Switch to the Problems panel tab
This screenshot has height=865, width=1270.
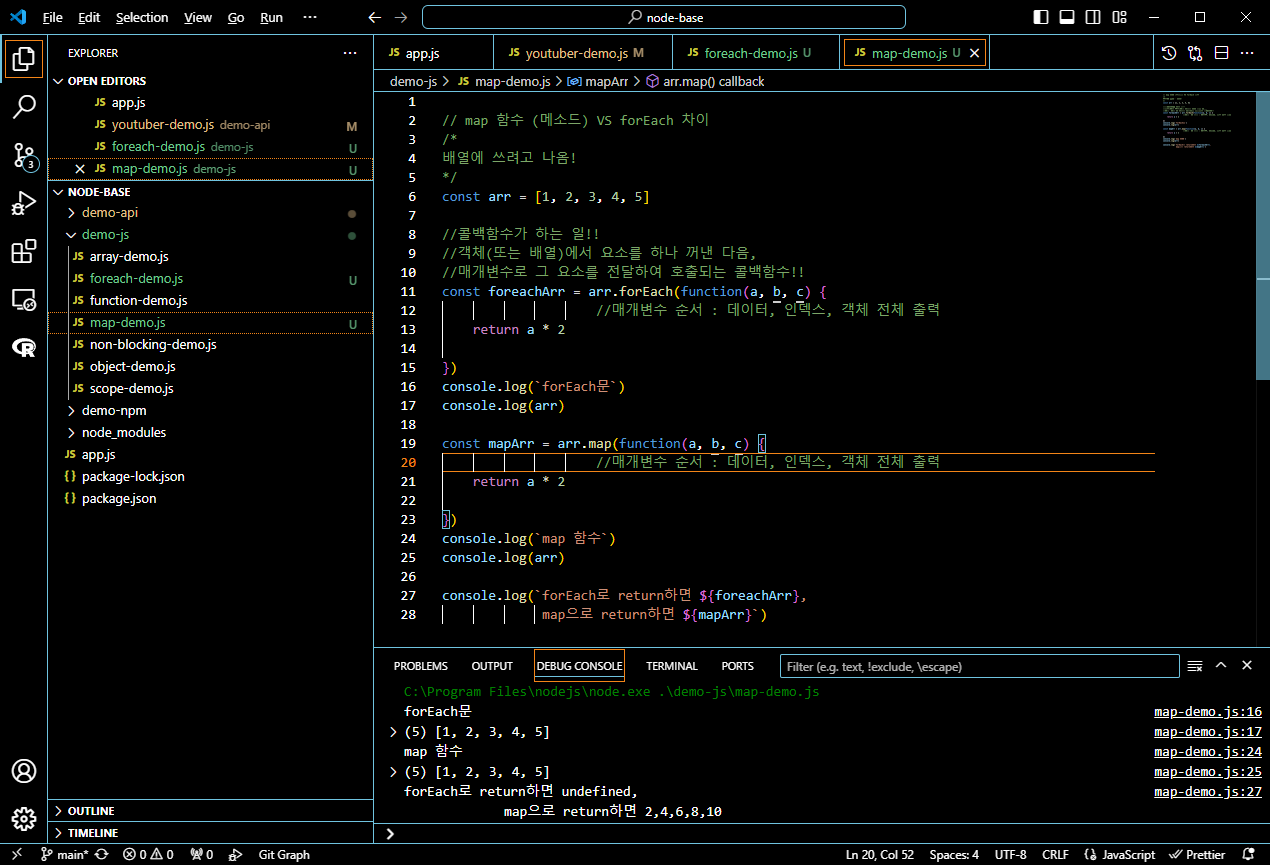[421, 666]
